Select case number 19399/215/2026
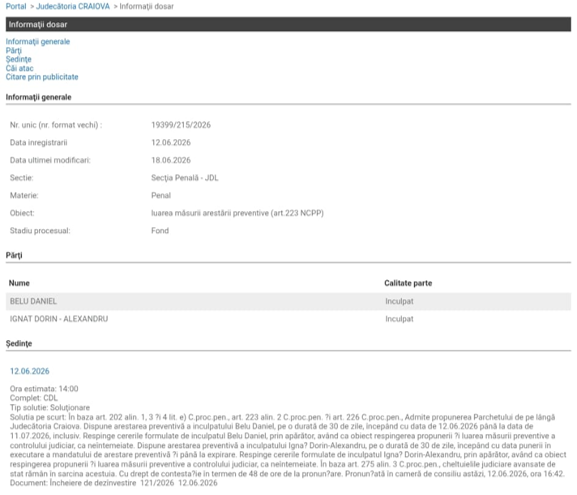 (x=181, y=125)
